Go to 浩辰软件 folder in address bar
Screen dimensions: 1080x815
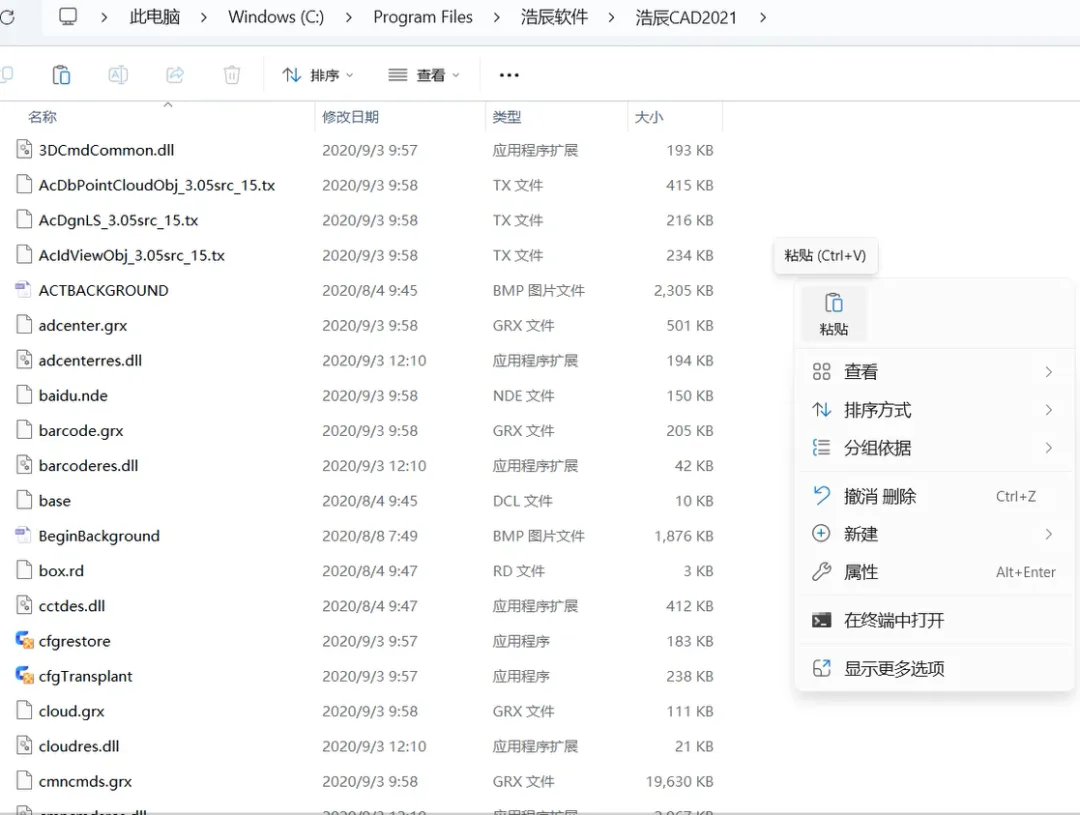pyautogui.click(x=554, y=17)
